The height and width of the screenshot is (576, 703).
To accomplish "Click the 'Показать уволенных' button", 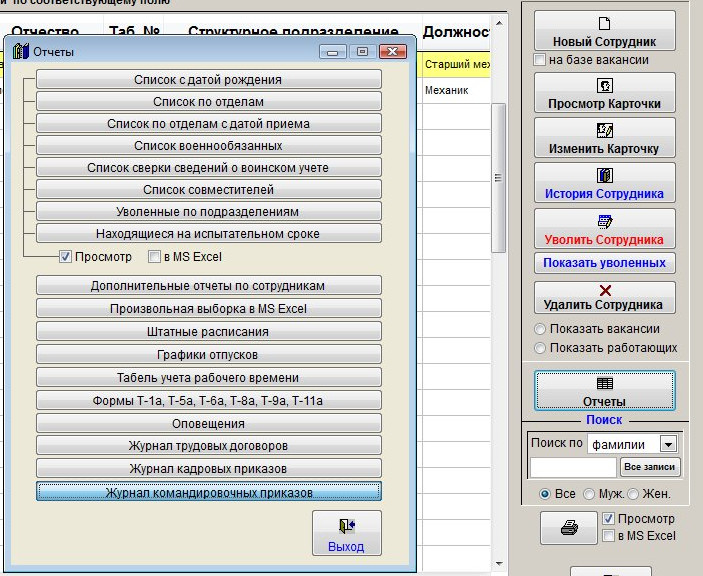I will (x=605, y=263).
